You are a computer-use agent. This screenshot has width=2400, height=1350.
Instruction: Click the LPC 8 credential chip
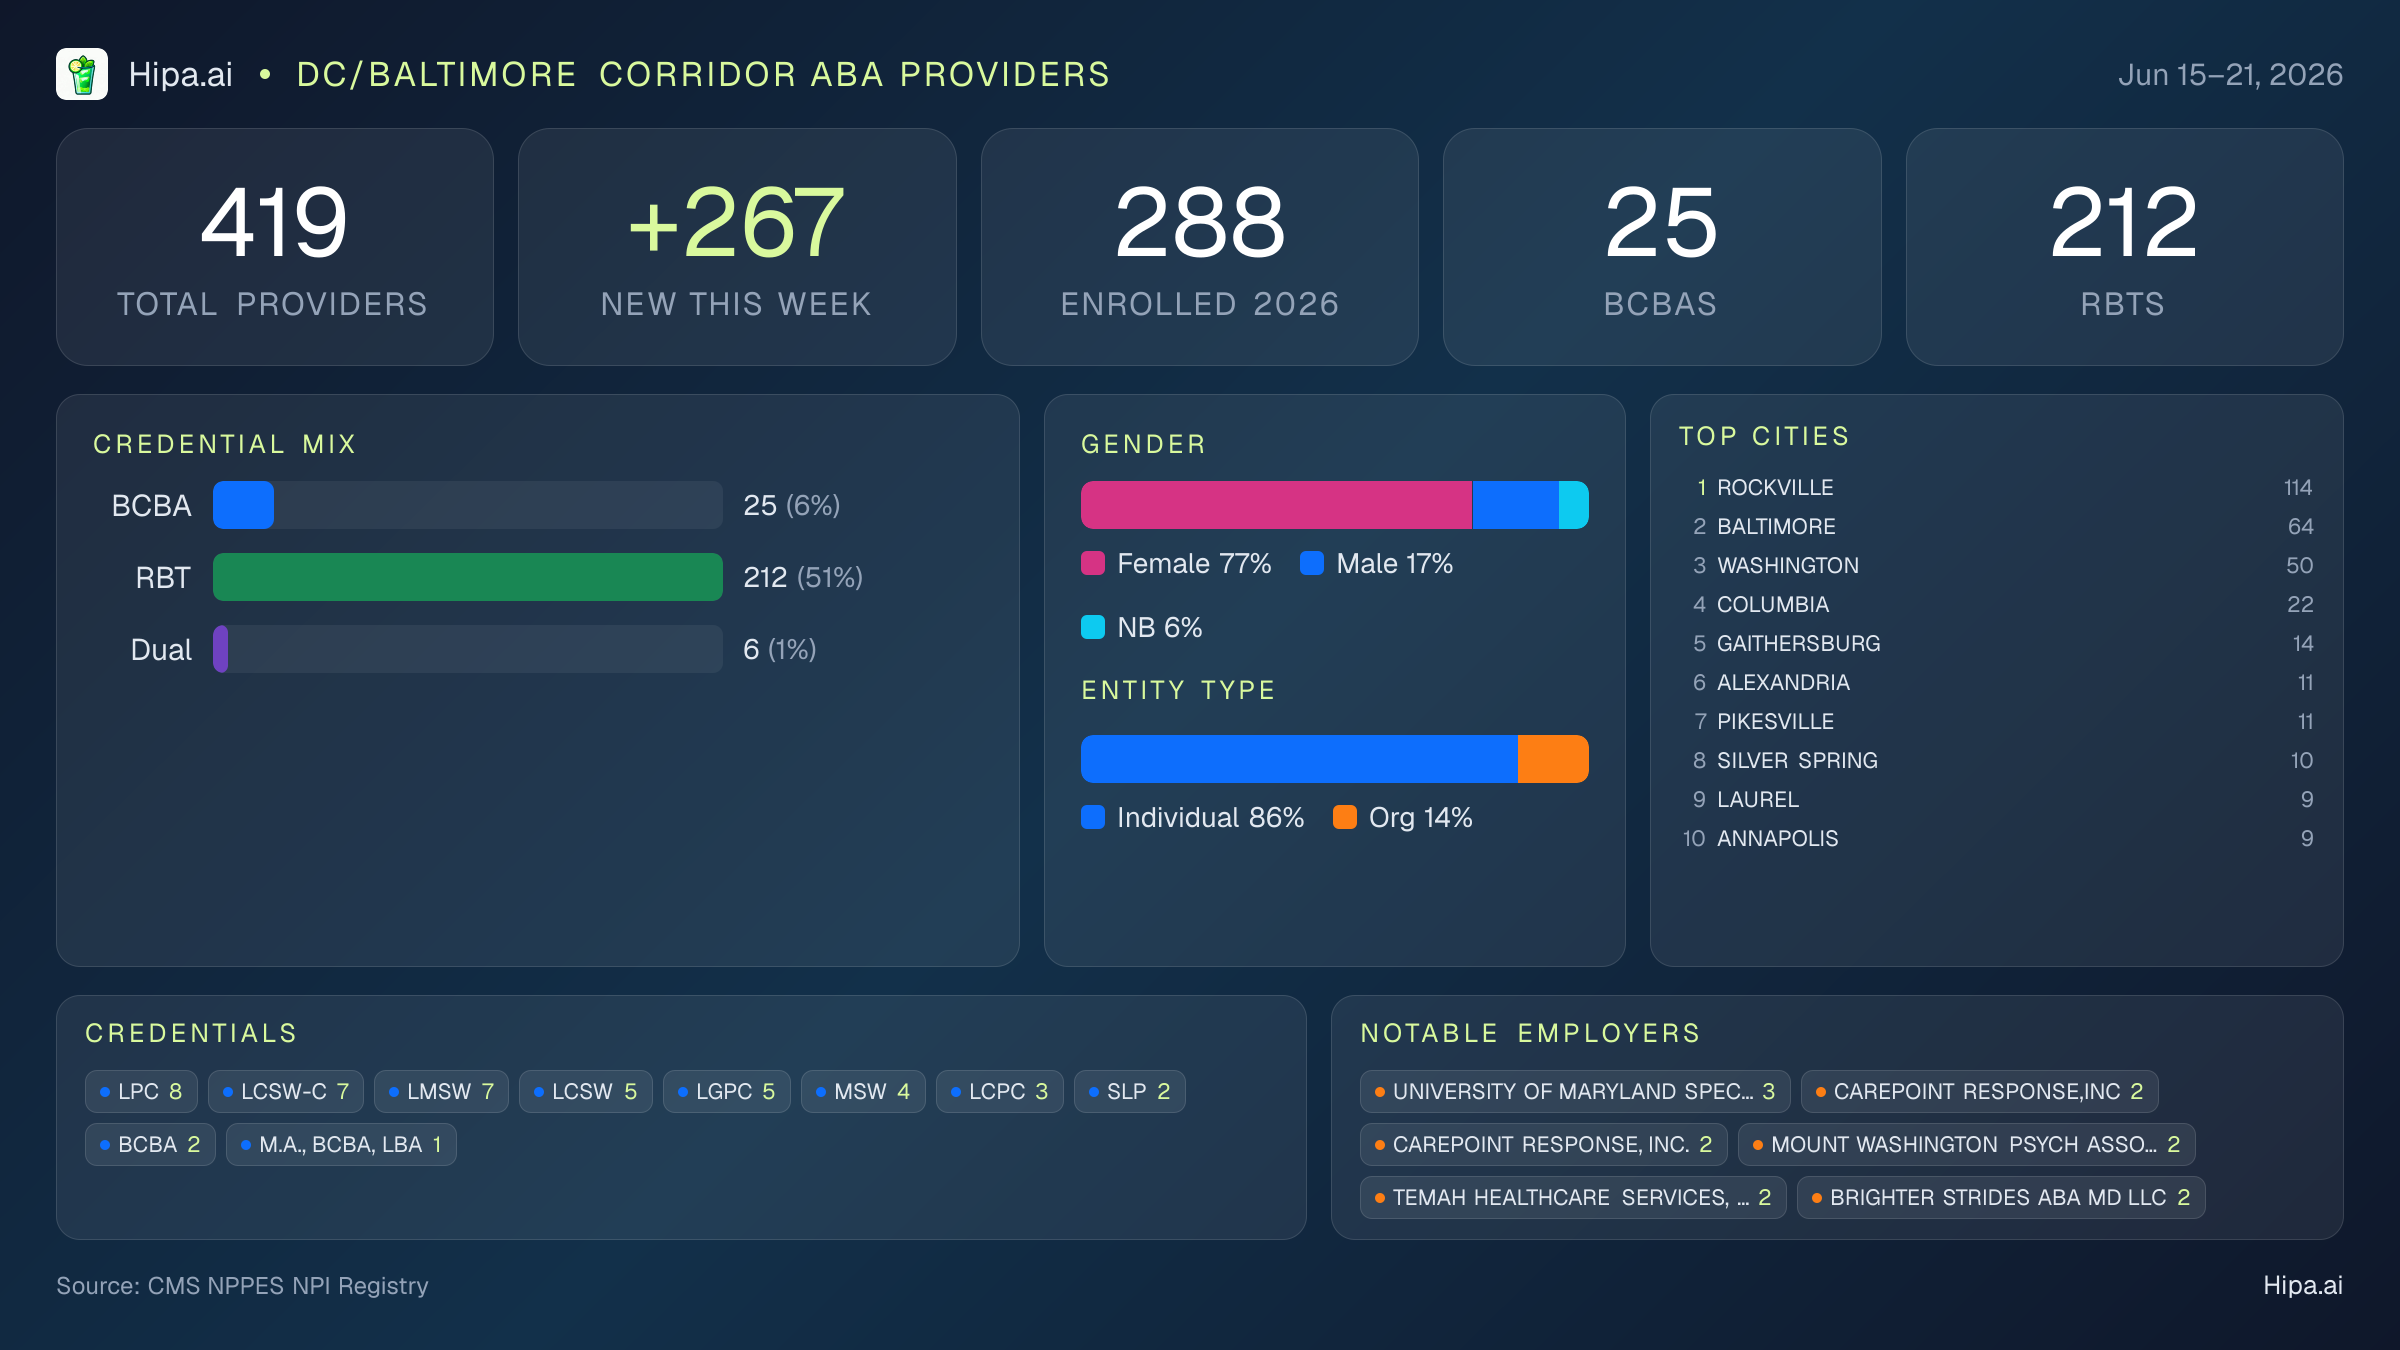pos(141,1091)
